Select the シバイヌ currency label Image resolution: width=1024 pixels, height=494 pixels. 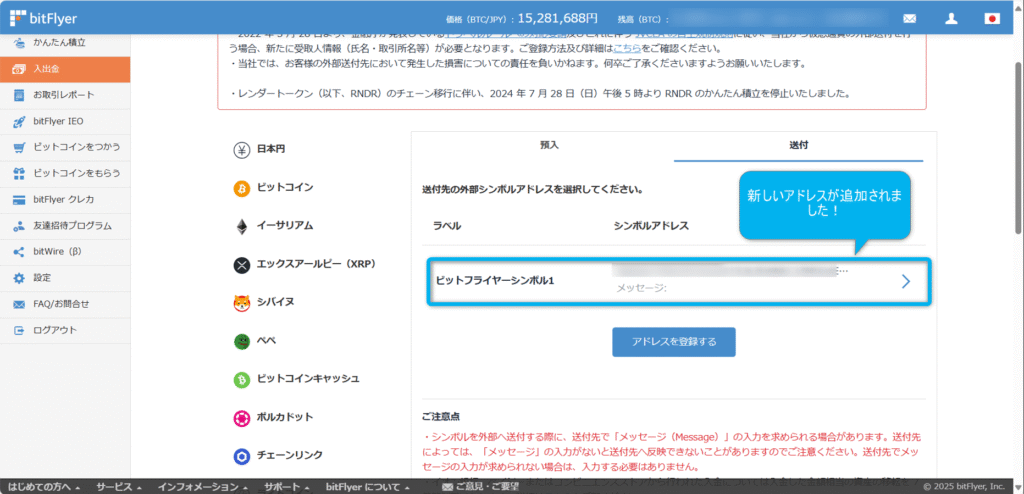tap(275, 302)
